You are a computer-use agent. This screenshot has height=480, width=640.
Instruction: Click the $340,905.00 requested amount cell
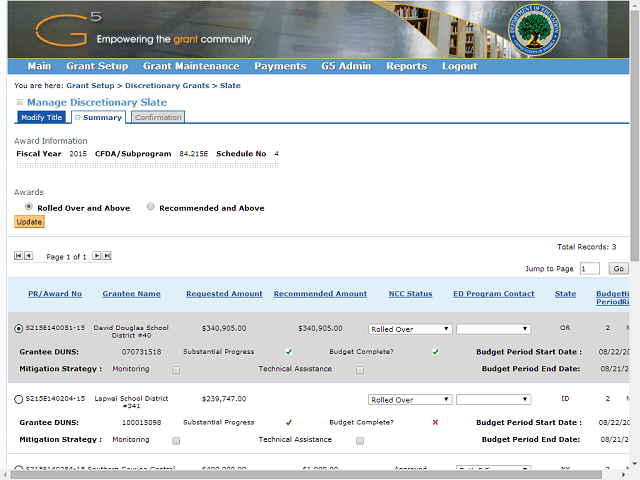[x=224, y=329]
